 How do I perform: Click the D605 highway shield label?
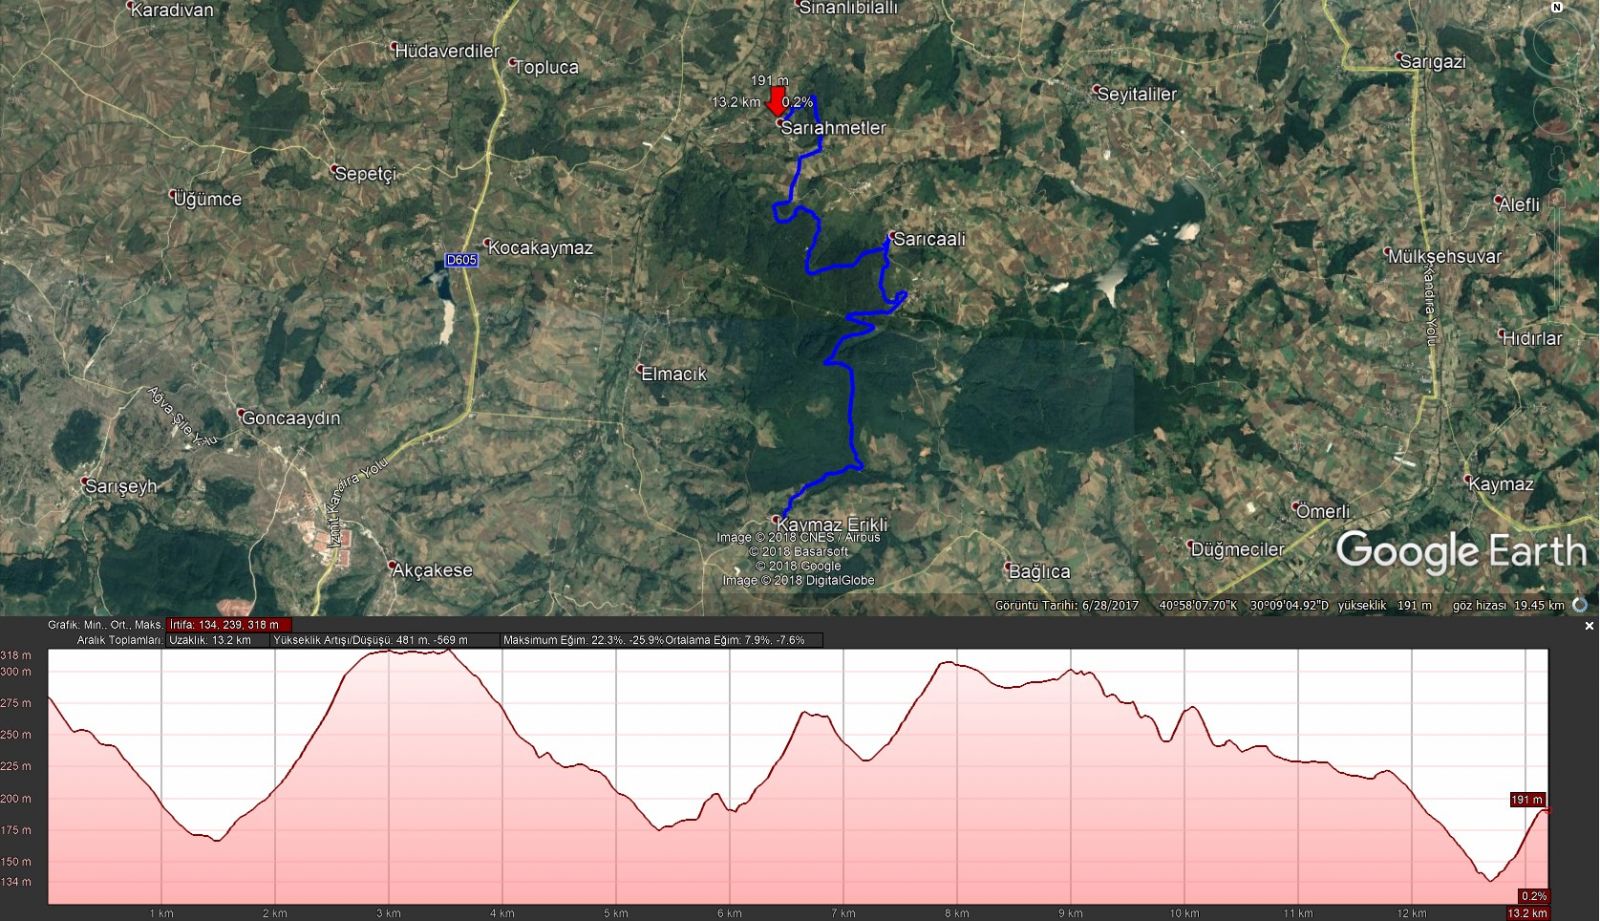(461, 260)
